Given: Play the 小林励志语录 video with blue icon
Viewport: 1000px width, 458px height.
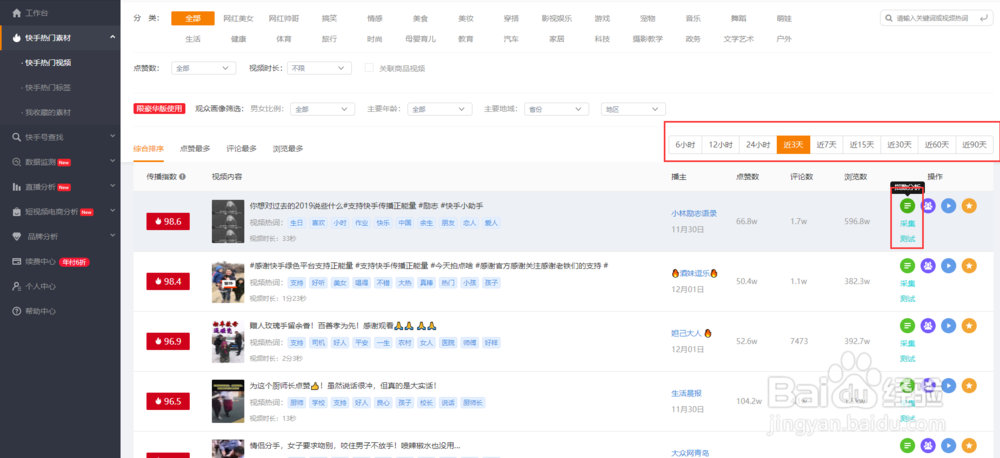Looking at the screenshot, I should pos(948,205).
